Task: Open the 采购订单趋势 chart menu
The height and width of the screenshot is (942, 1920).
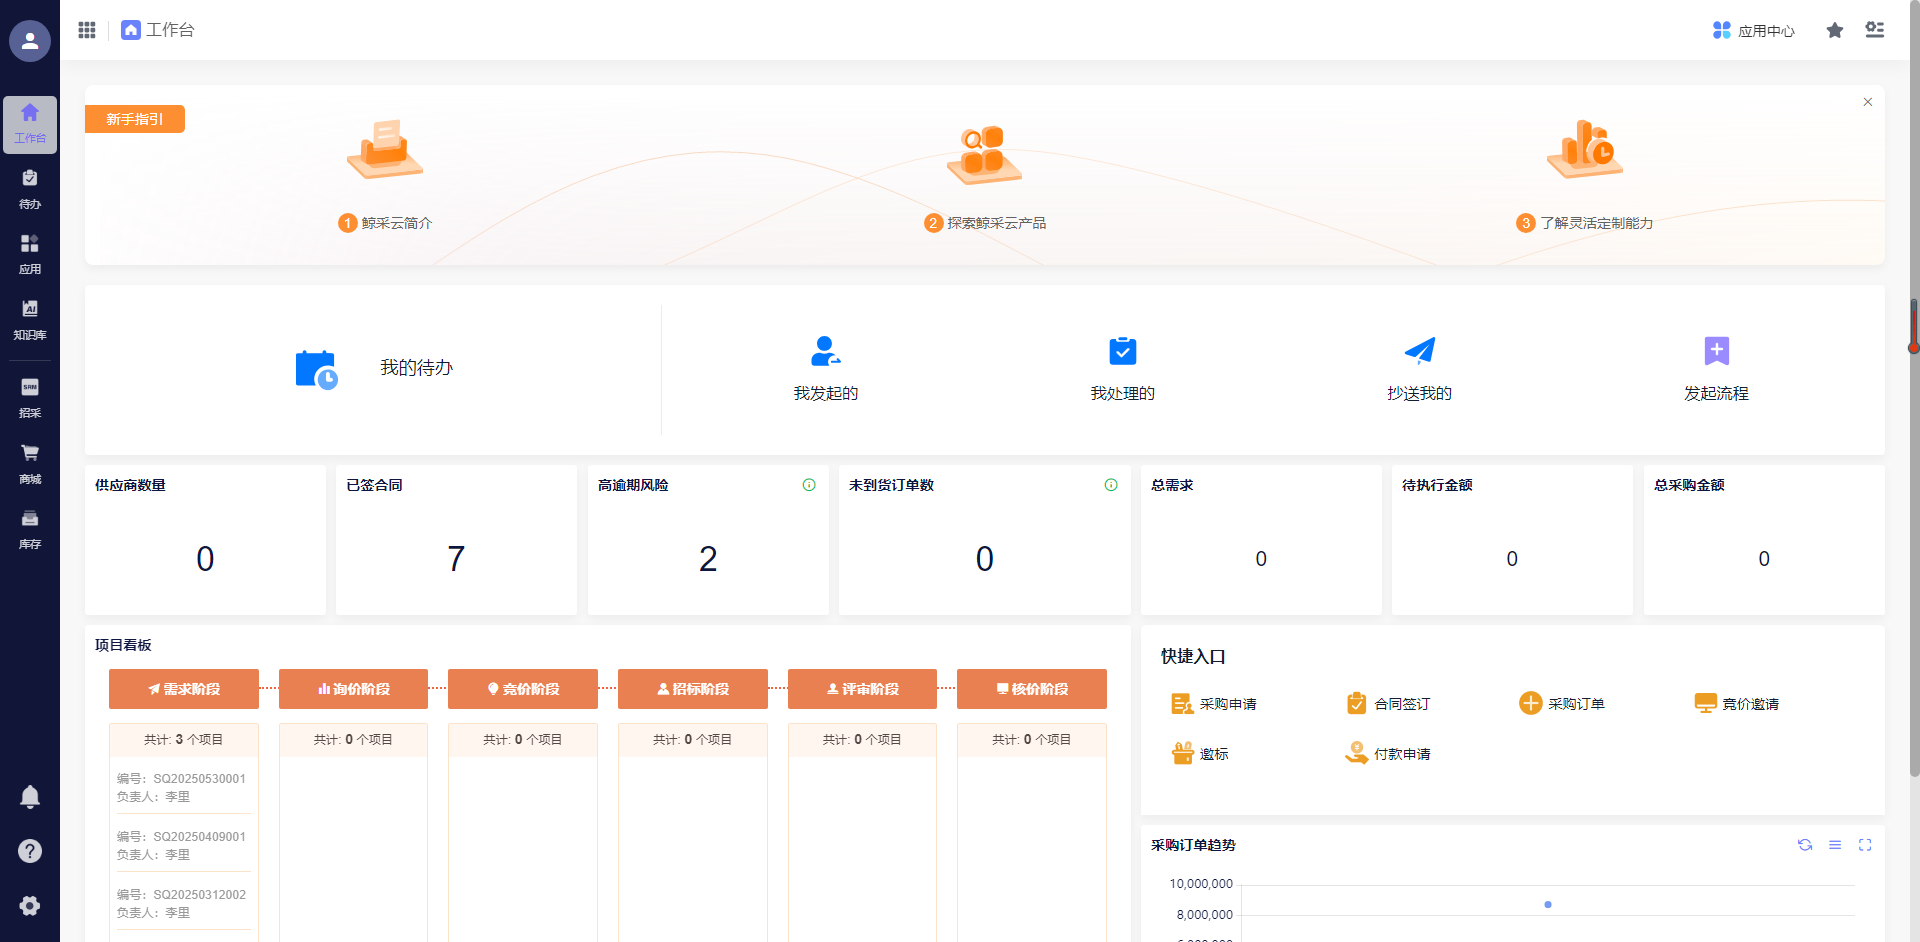Action: pyautogui.click(x=1834, y=845)
